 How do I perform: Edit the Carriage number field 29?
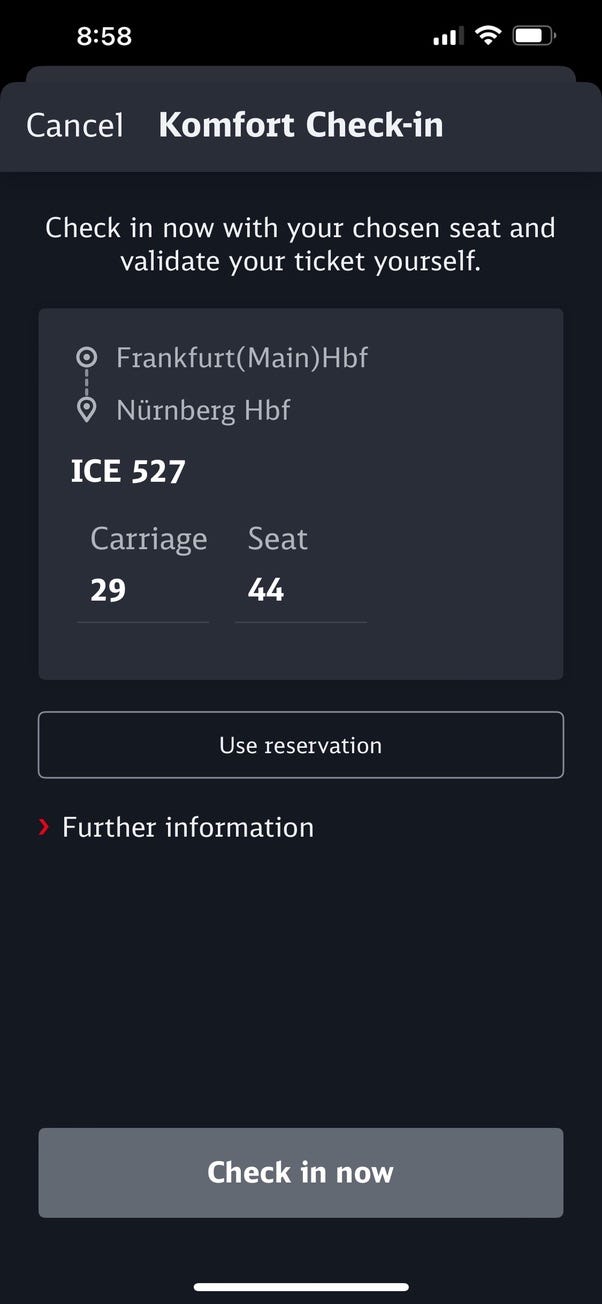click(x=143, y=590)
